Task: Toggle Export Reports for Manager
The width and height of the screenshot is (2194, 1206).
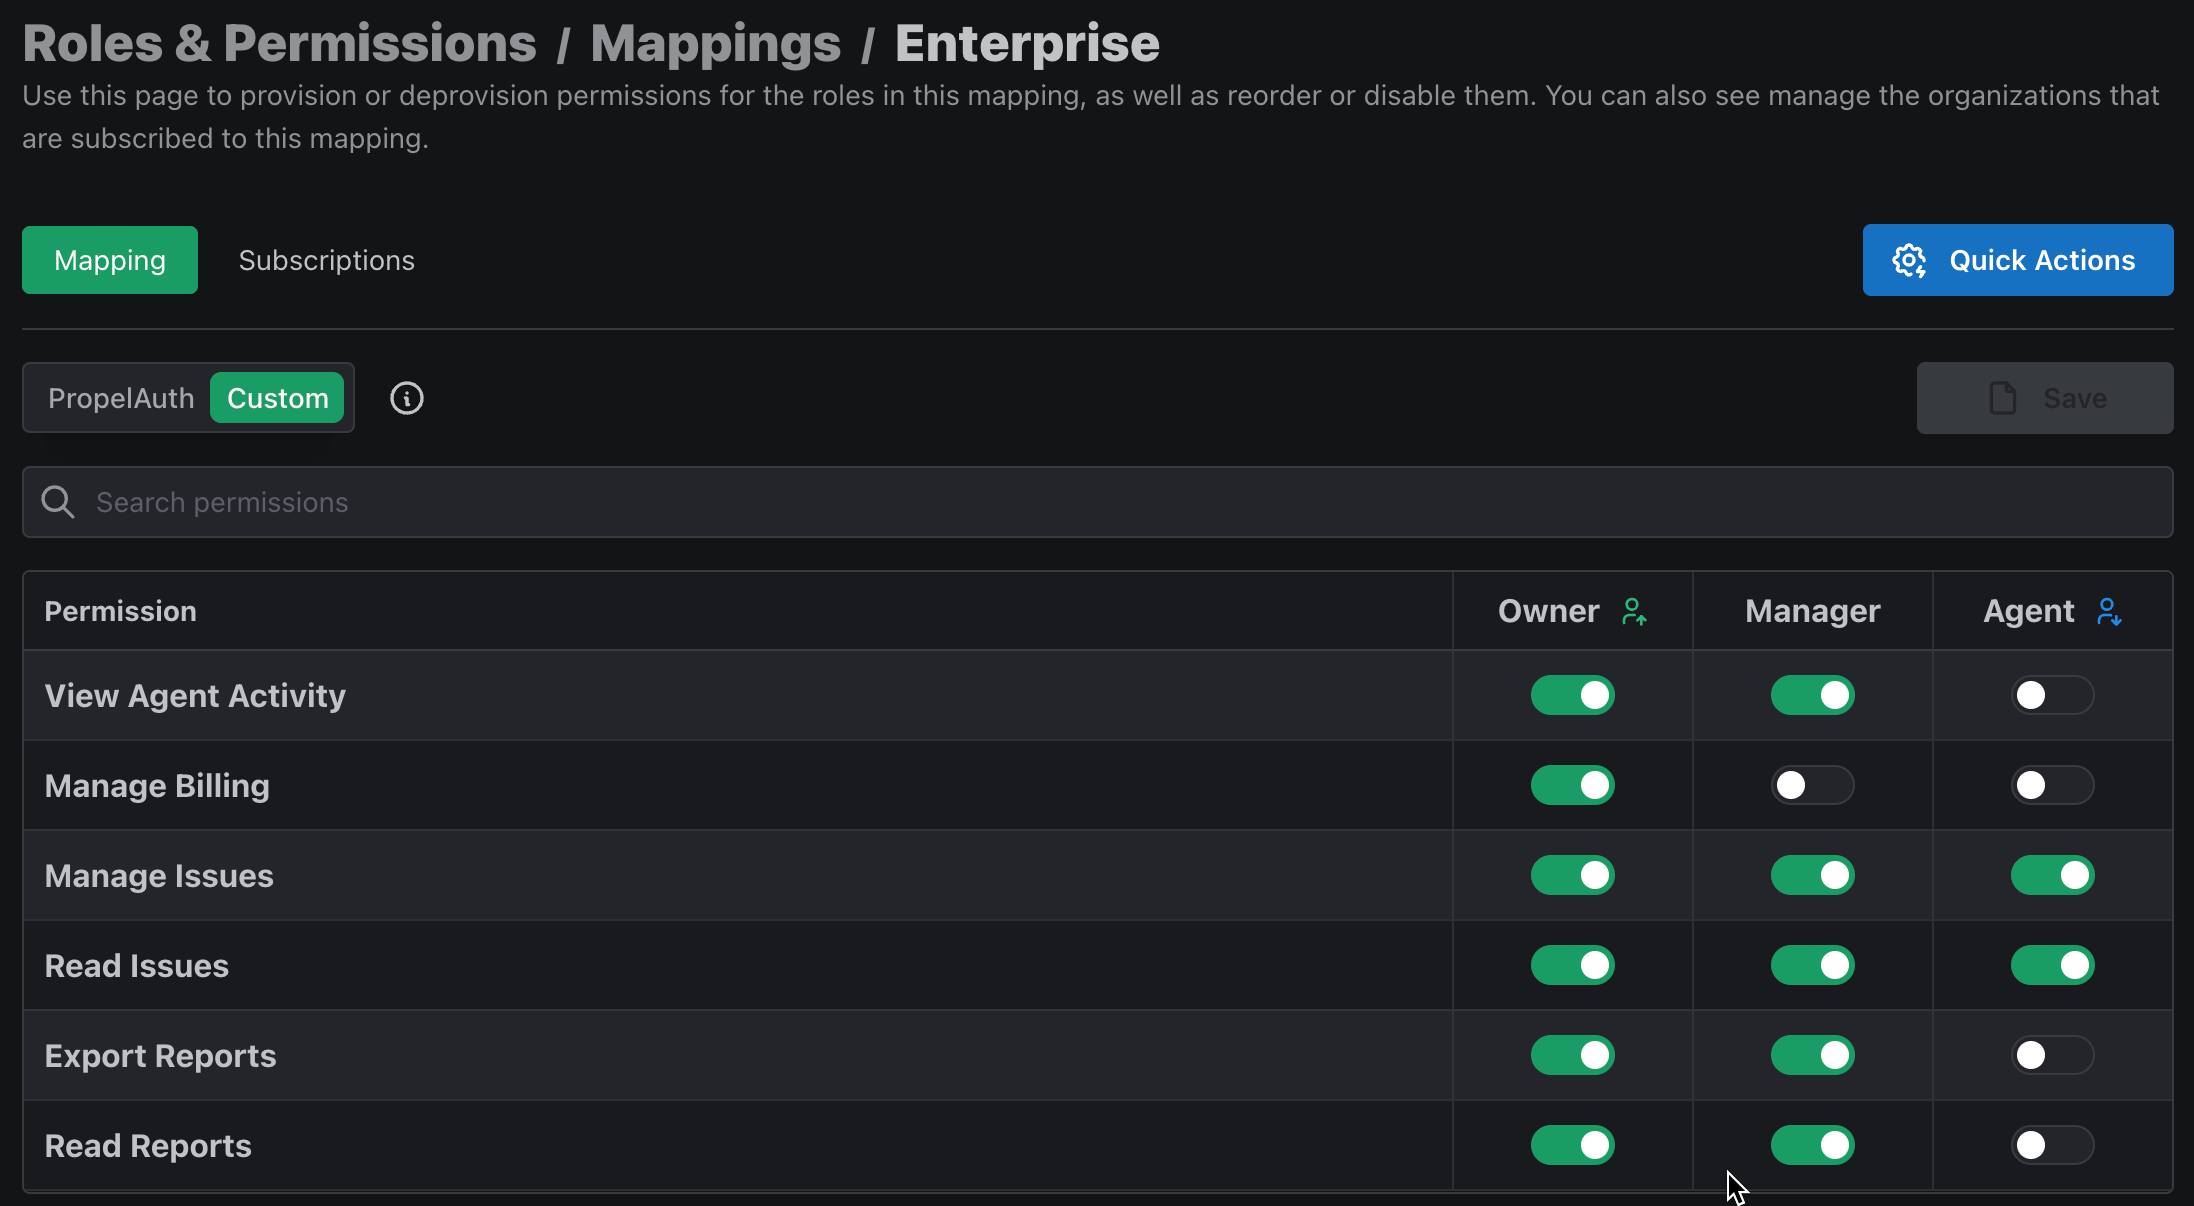Action: 1812,1055
